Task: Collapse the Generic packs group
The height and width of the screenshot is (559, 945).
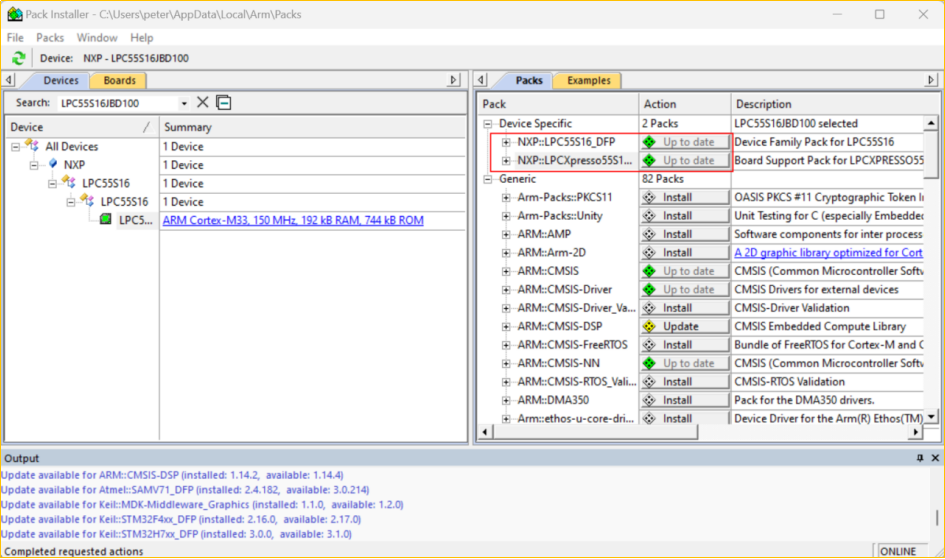Action: tap(489, 179)
